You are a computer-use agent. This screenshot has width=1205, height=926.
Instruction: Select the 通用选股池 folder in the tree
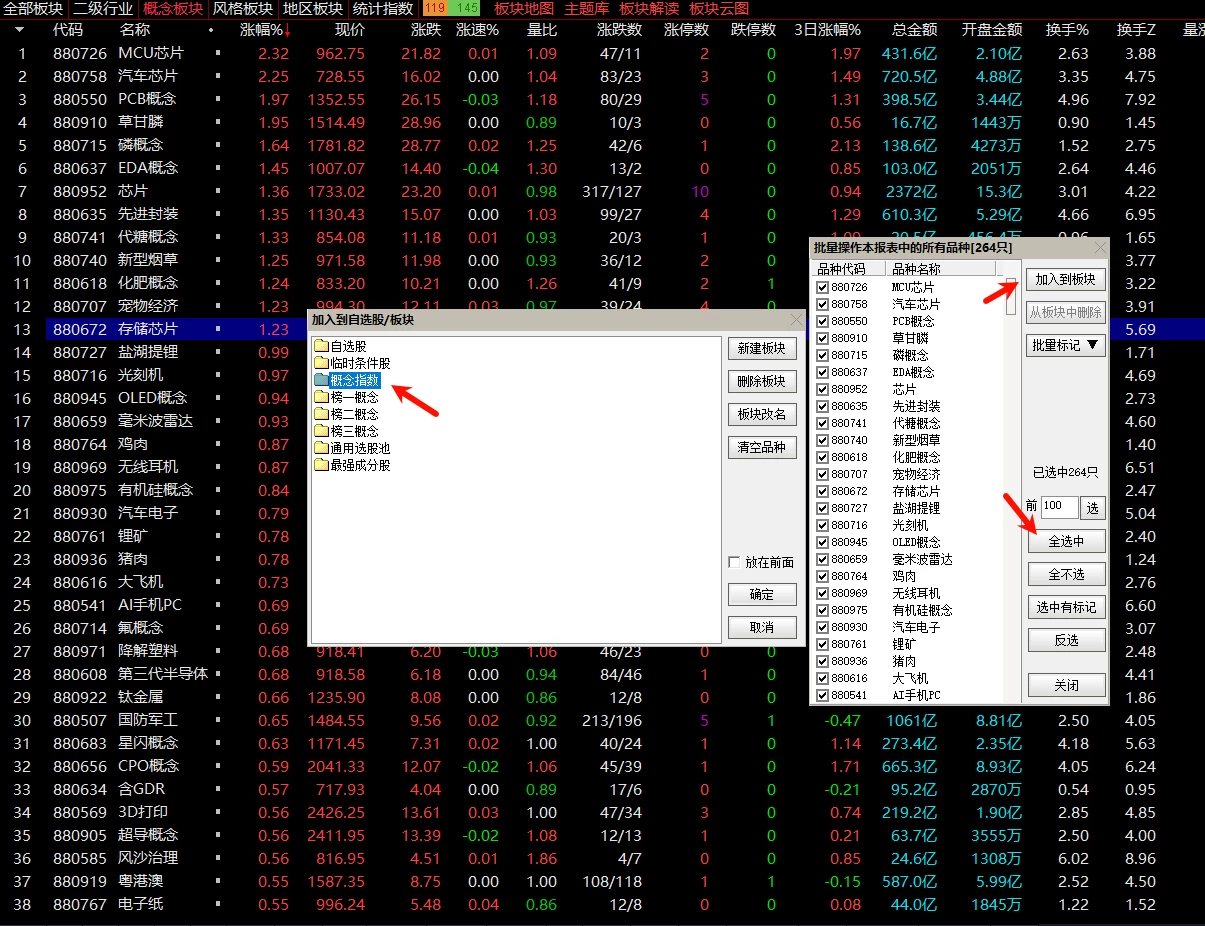coord(360,448)
